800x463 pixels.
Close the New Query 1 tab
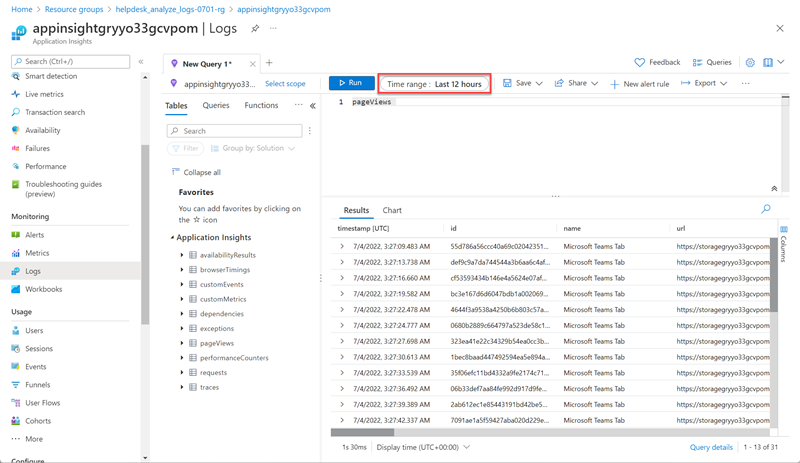pyautogui.click(x=253, y=64)
